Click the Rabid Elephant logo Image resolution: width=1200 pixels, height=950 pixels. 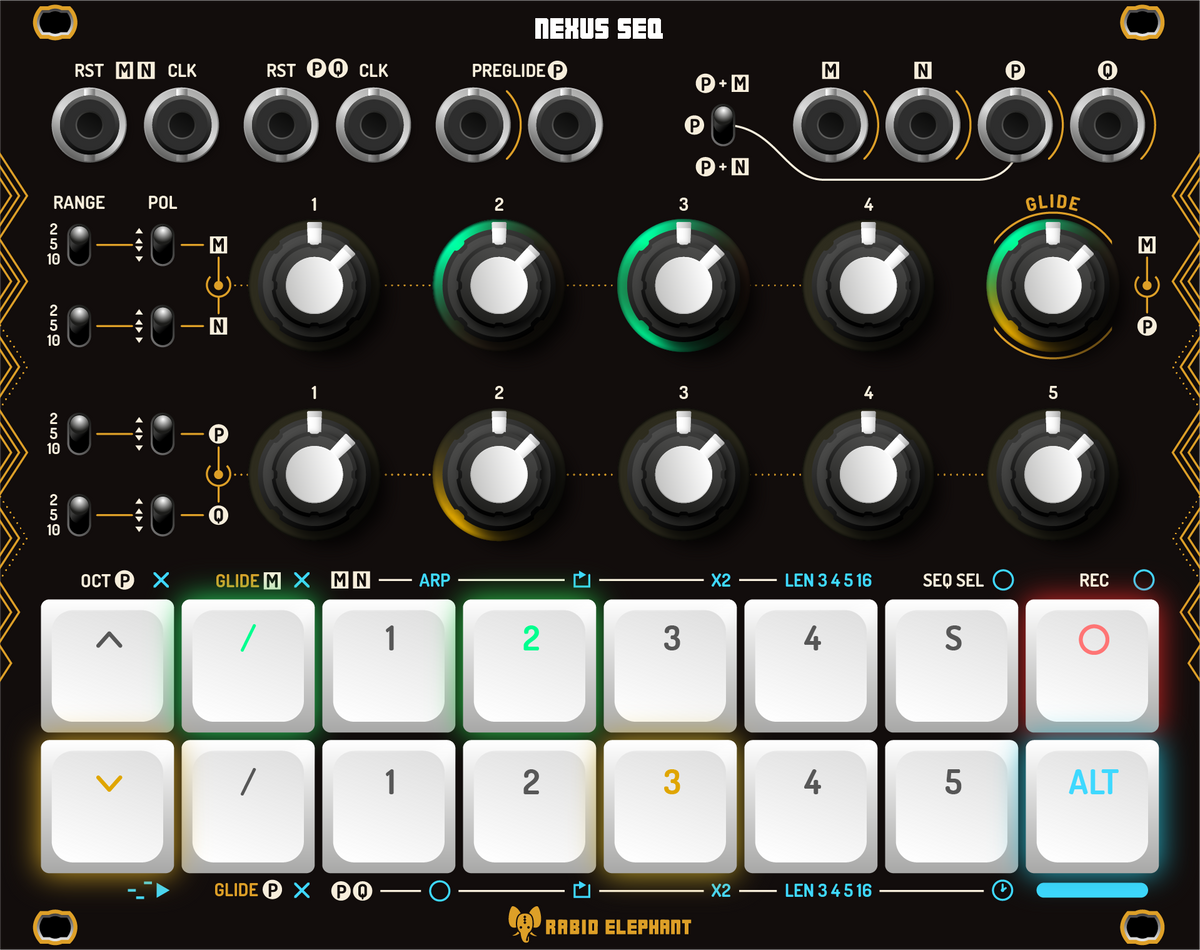coord(600,926)
